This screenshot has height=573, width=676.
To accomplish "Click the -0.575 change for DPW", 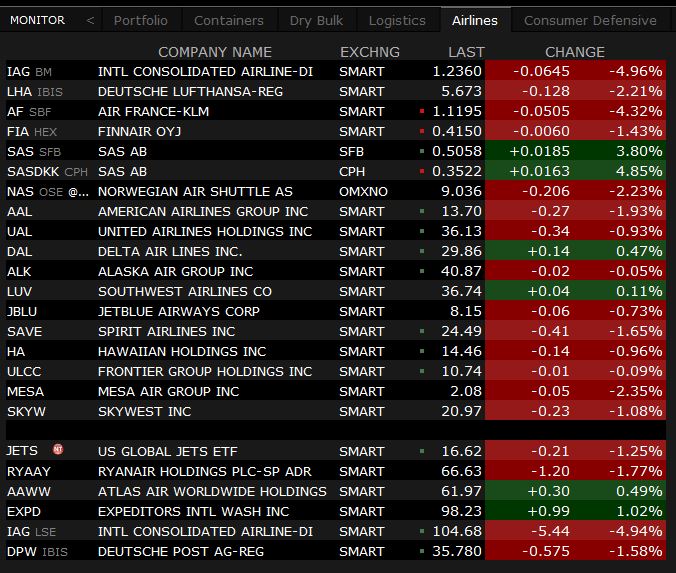I will (546, 551).
